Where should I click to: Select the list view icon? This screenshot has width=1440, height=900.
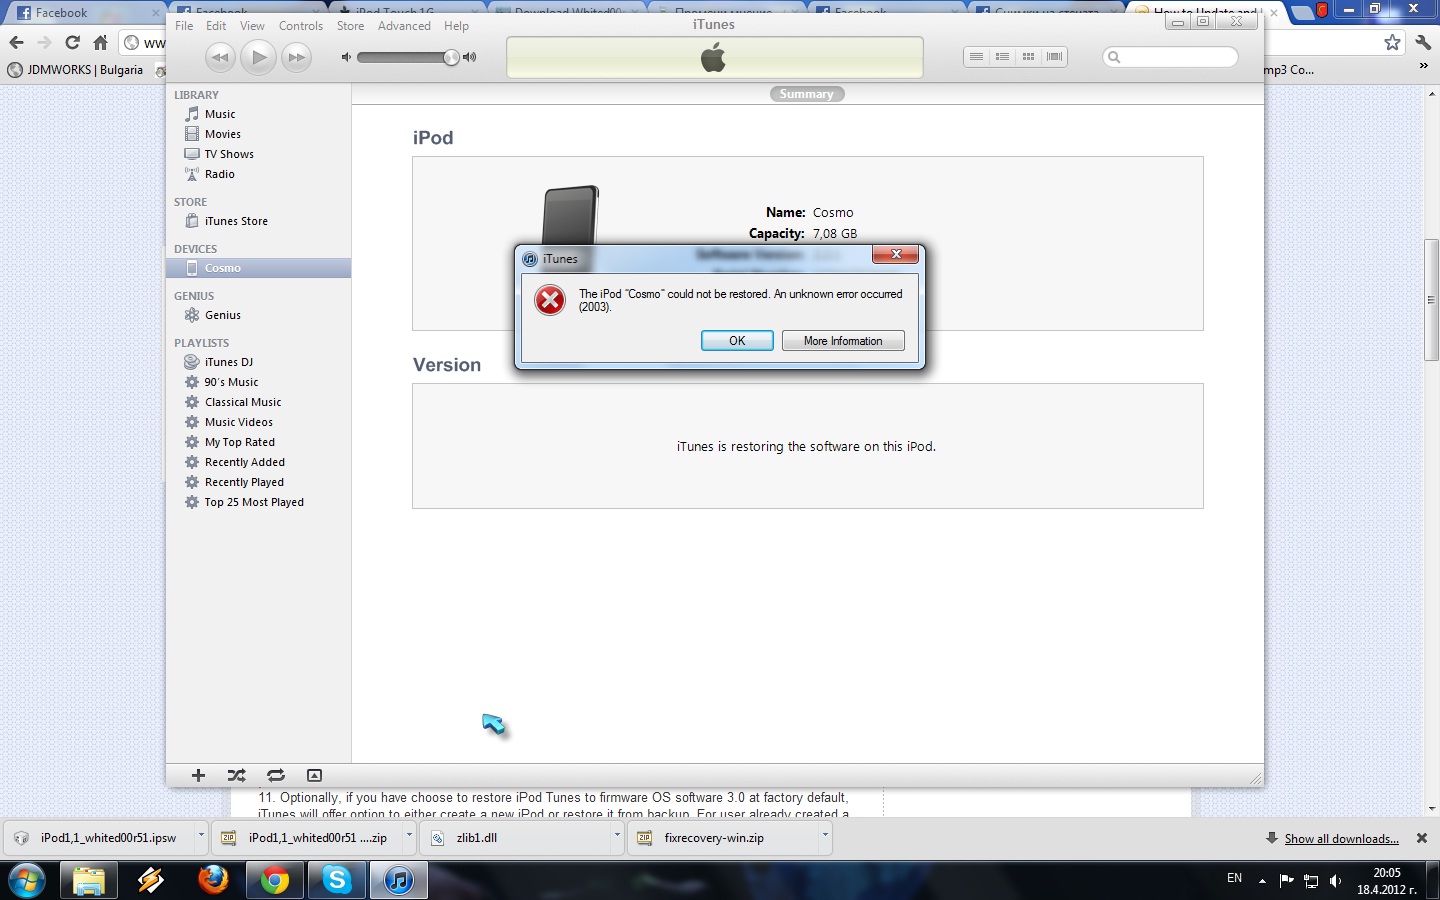tap(976, 57)
